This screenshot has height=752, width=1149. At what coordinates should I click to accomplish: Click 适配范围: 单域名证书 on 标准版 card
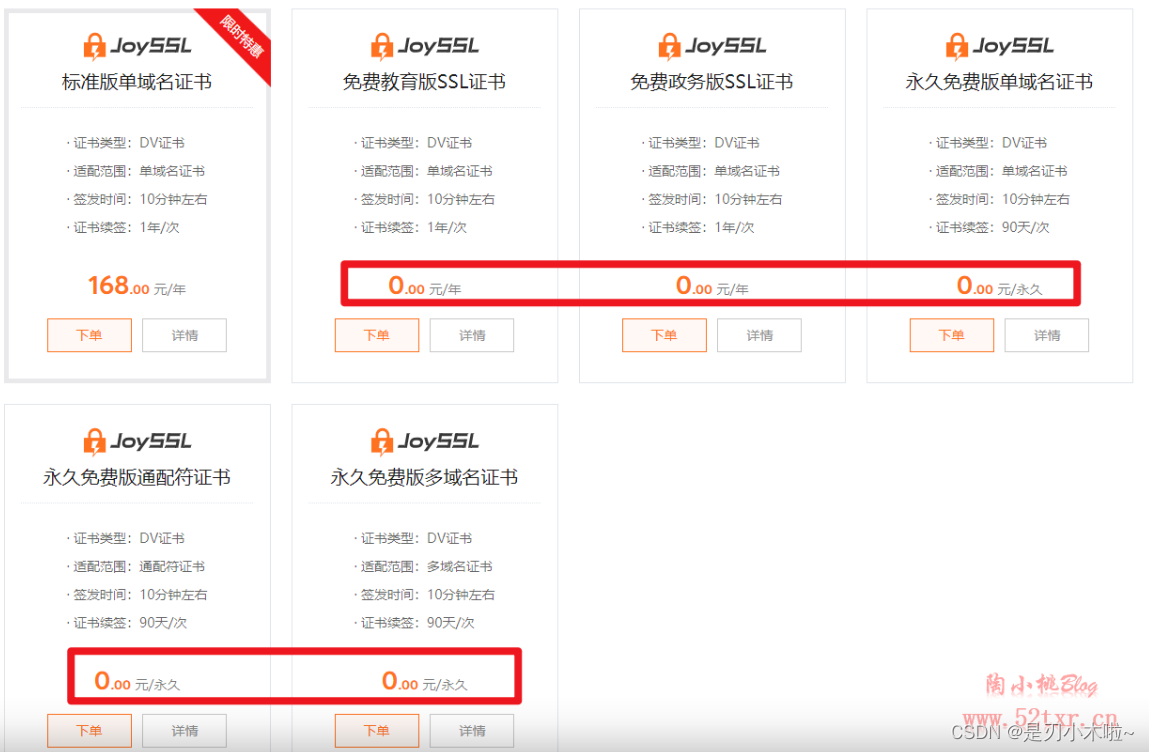(x=136, y=171)
